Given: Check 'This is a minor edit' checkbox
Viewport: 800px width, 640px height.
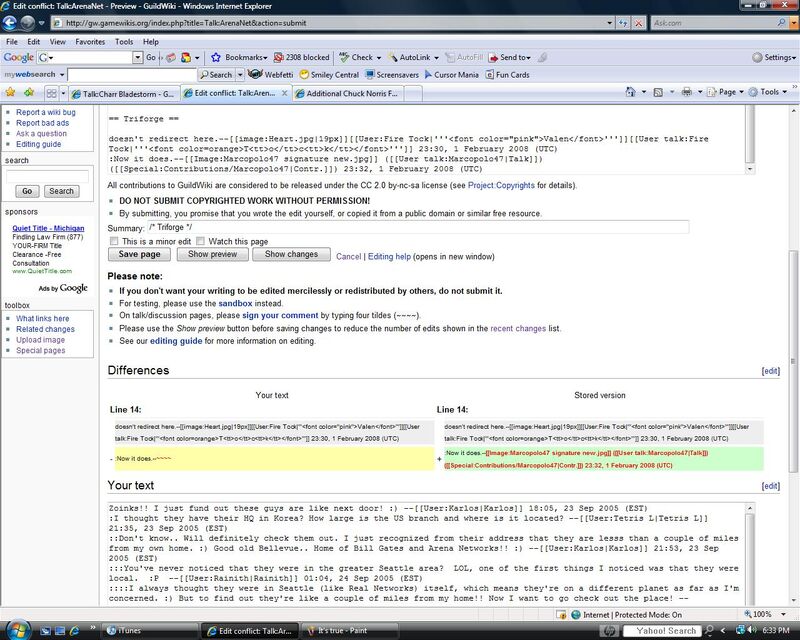Looking at the screenshot, I should (x=114, y=241).
